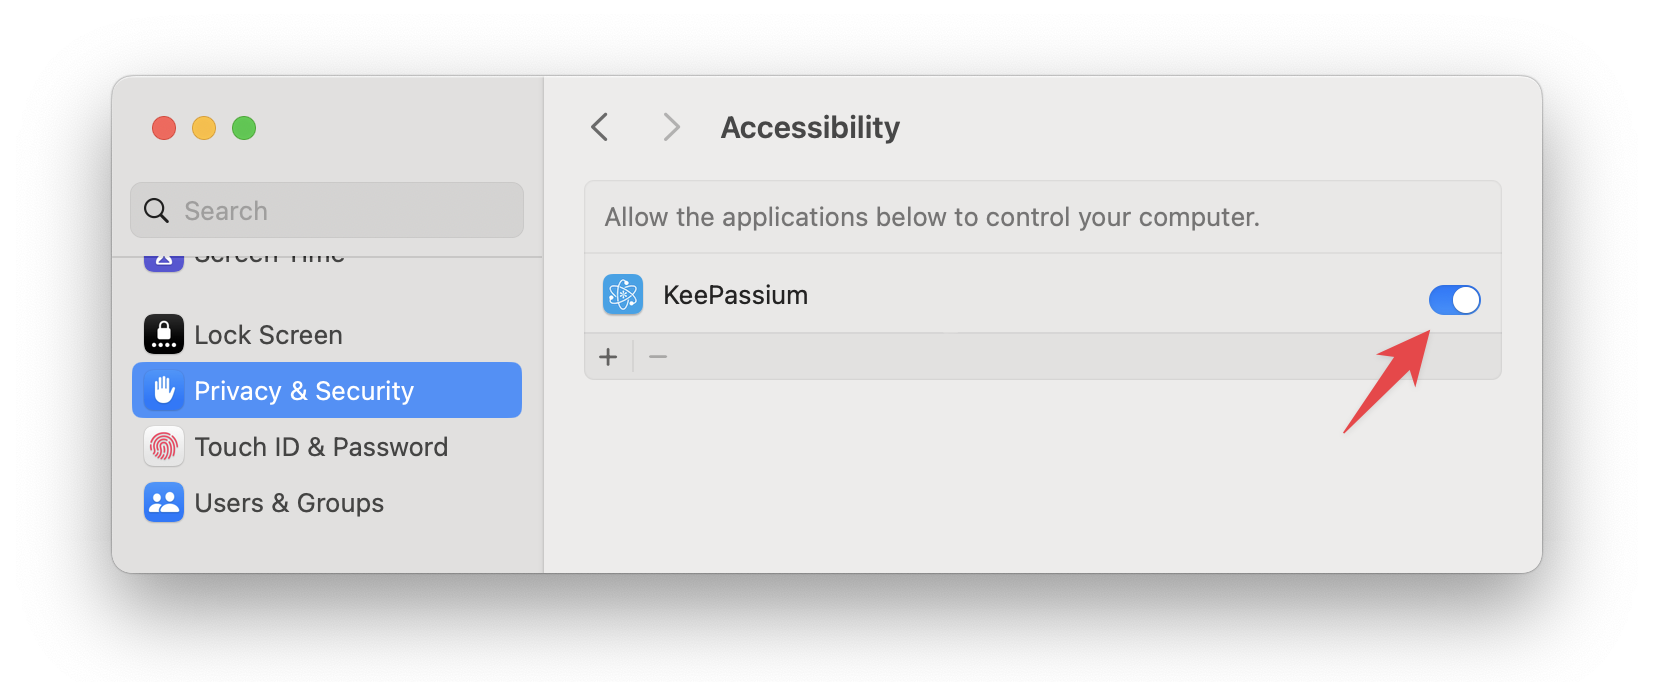Select the Lock Screen padlock icon
Image resolution: width=1654 pixels, height=682 pixels.
click(163, 334)
